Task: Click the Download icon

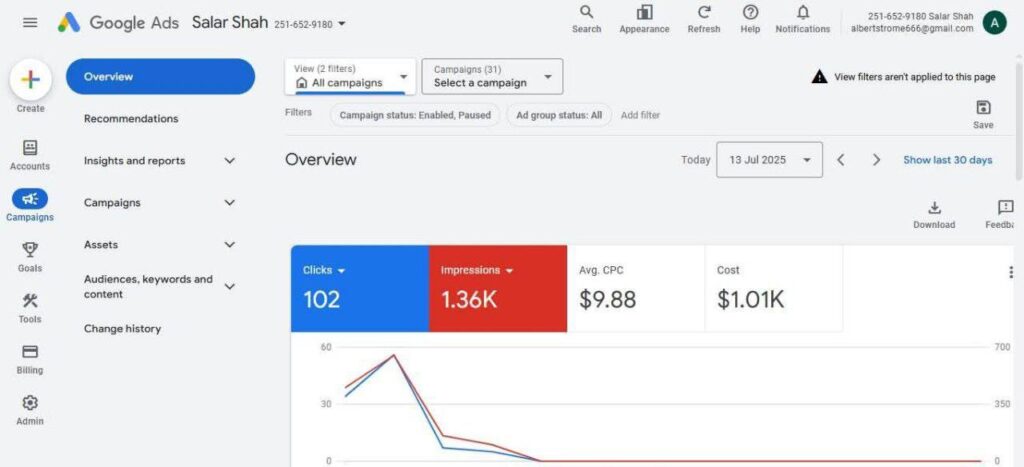Action: [x=934, y=208]
